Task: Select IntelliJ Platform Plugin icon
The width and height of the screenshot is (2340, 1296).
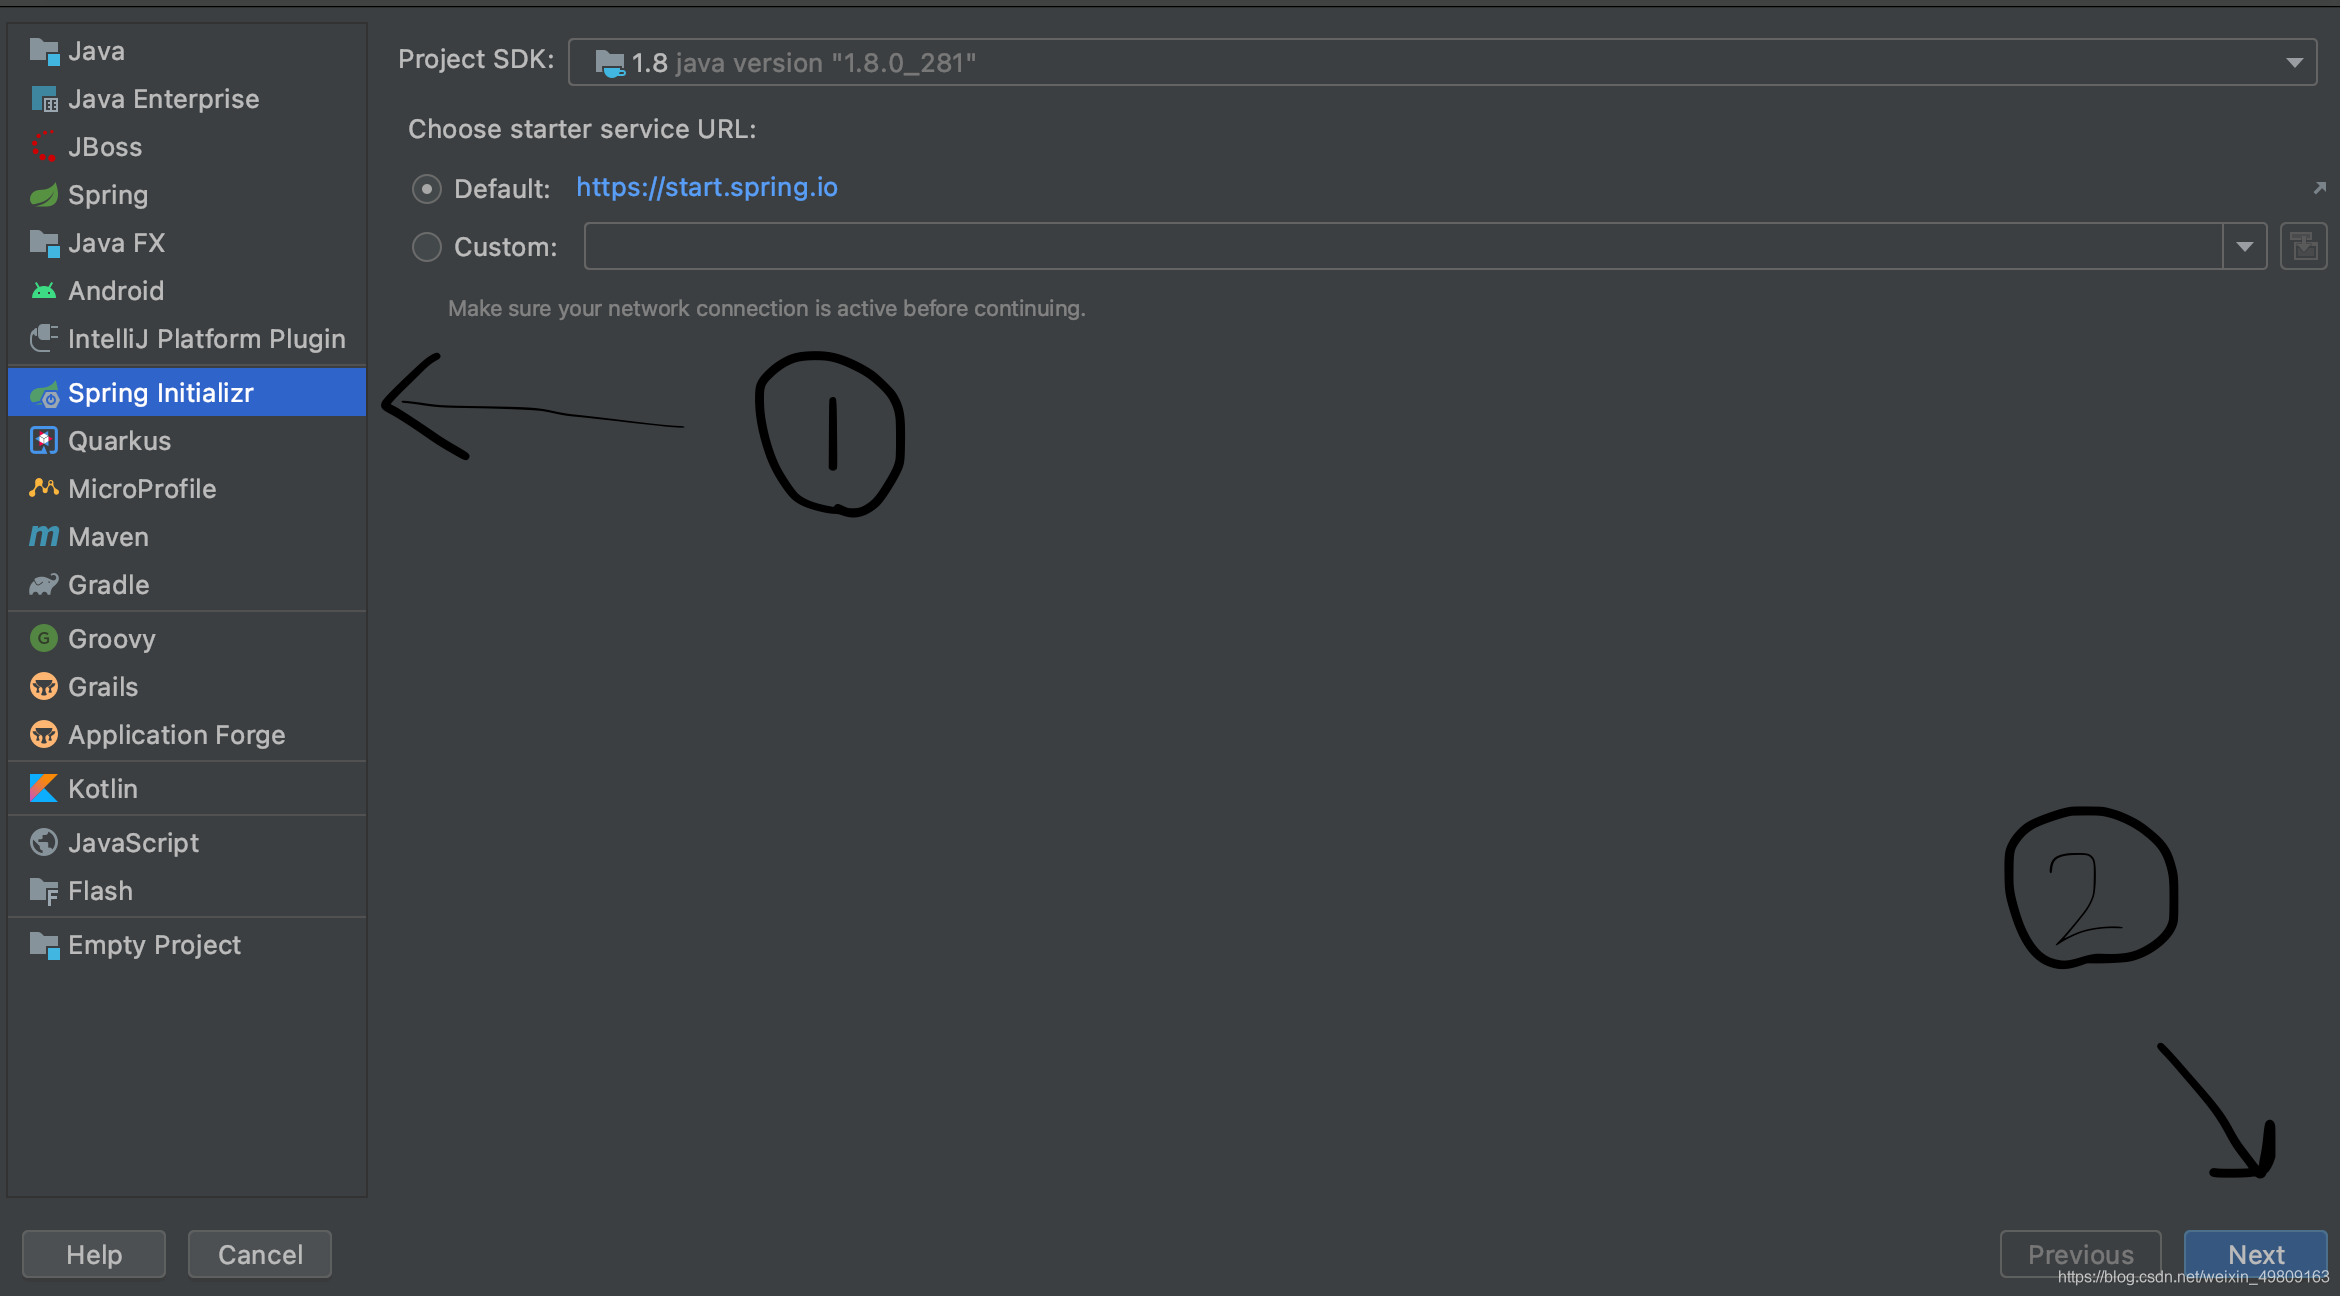Action: click(44, 339)
